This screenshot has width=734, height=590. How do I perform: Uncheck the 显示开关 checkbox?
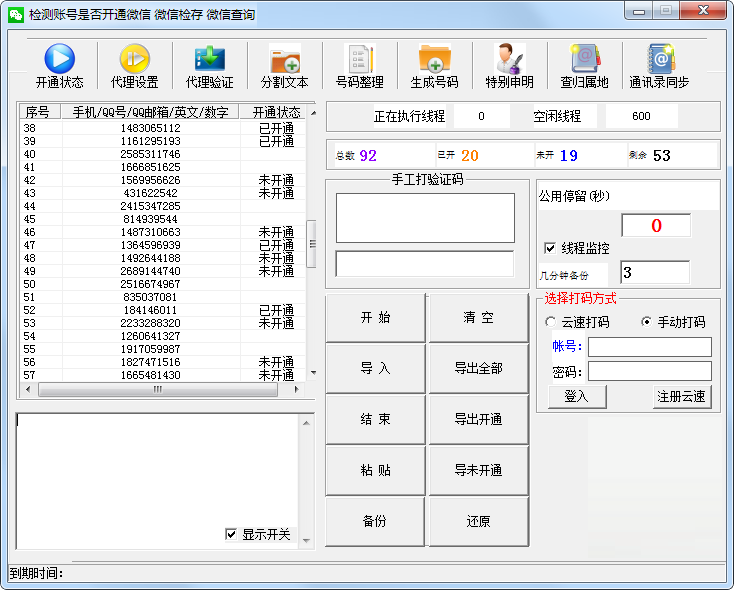coord(232,535)
